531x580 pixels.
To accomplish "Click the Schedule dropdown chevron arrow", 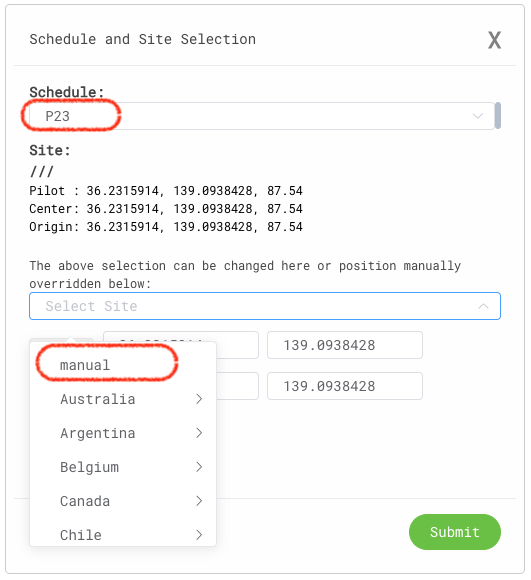I will 477,116.
